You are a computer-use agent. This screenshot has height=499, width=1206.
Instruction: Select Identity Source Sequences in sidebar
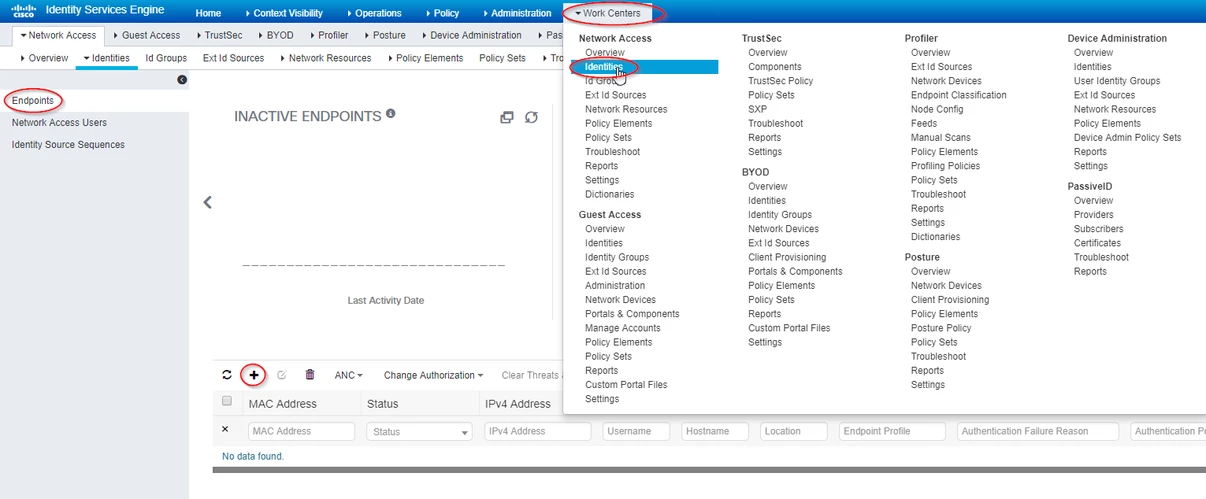(68, 144)
